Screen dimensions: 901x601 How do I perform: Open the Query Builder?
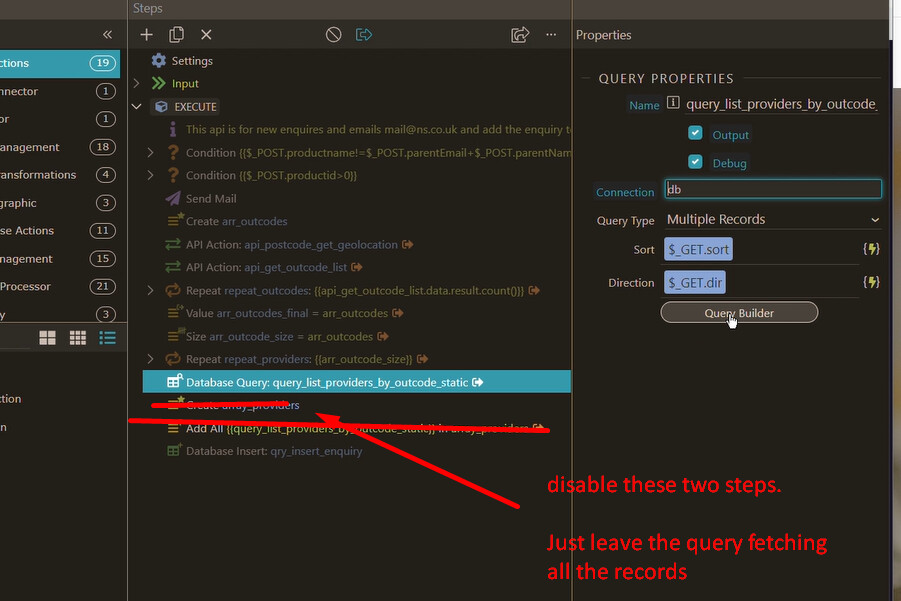pyautogui.click(x=739, y=313)
